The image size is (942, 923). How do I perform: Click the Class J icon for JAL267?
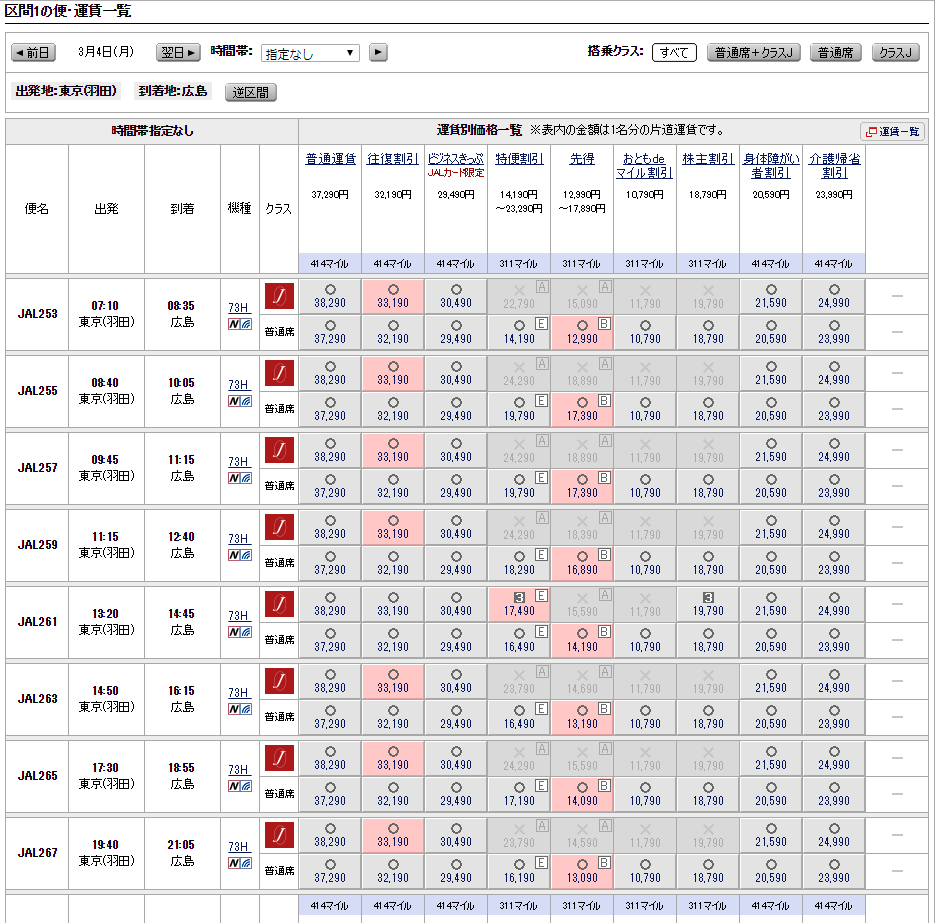tap(279, 835)
